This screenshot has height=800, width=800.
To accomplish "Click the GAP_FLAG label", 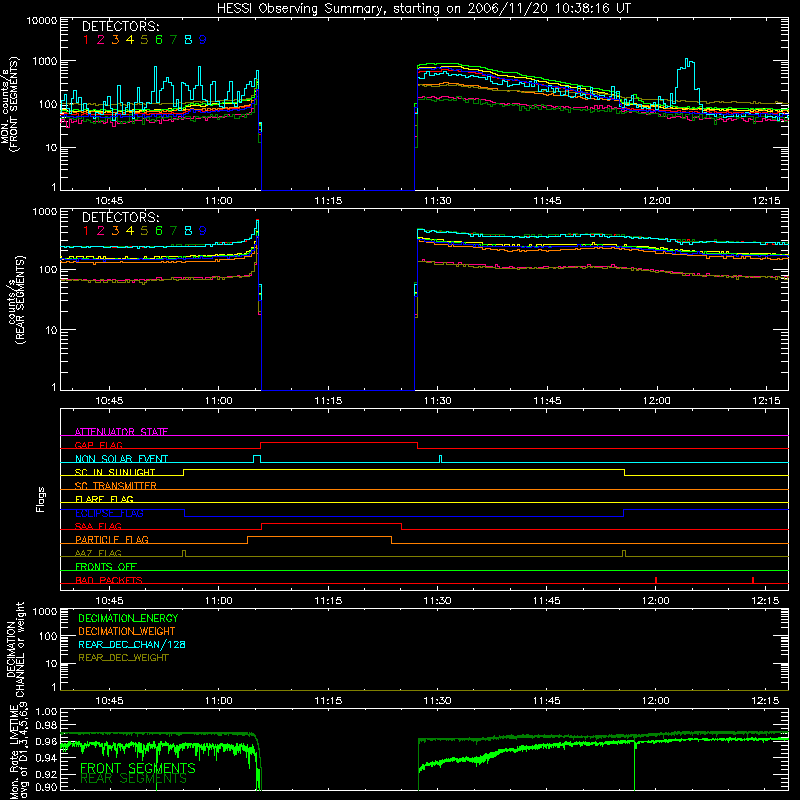I will click(x=98, y=445).
